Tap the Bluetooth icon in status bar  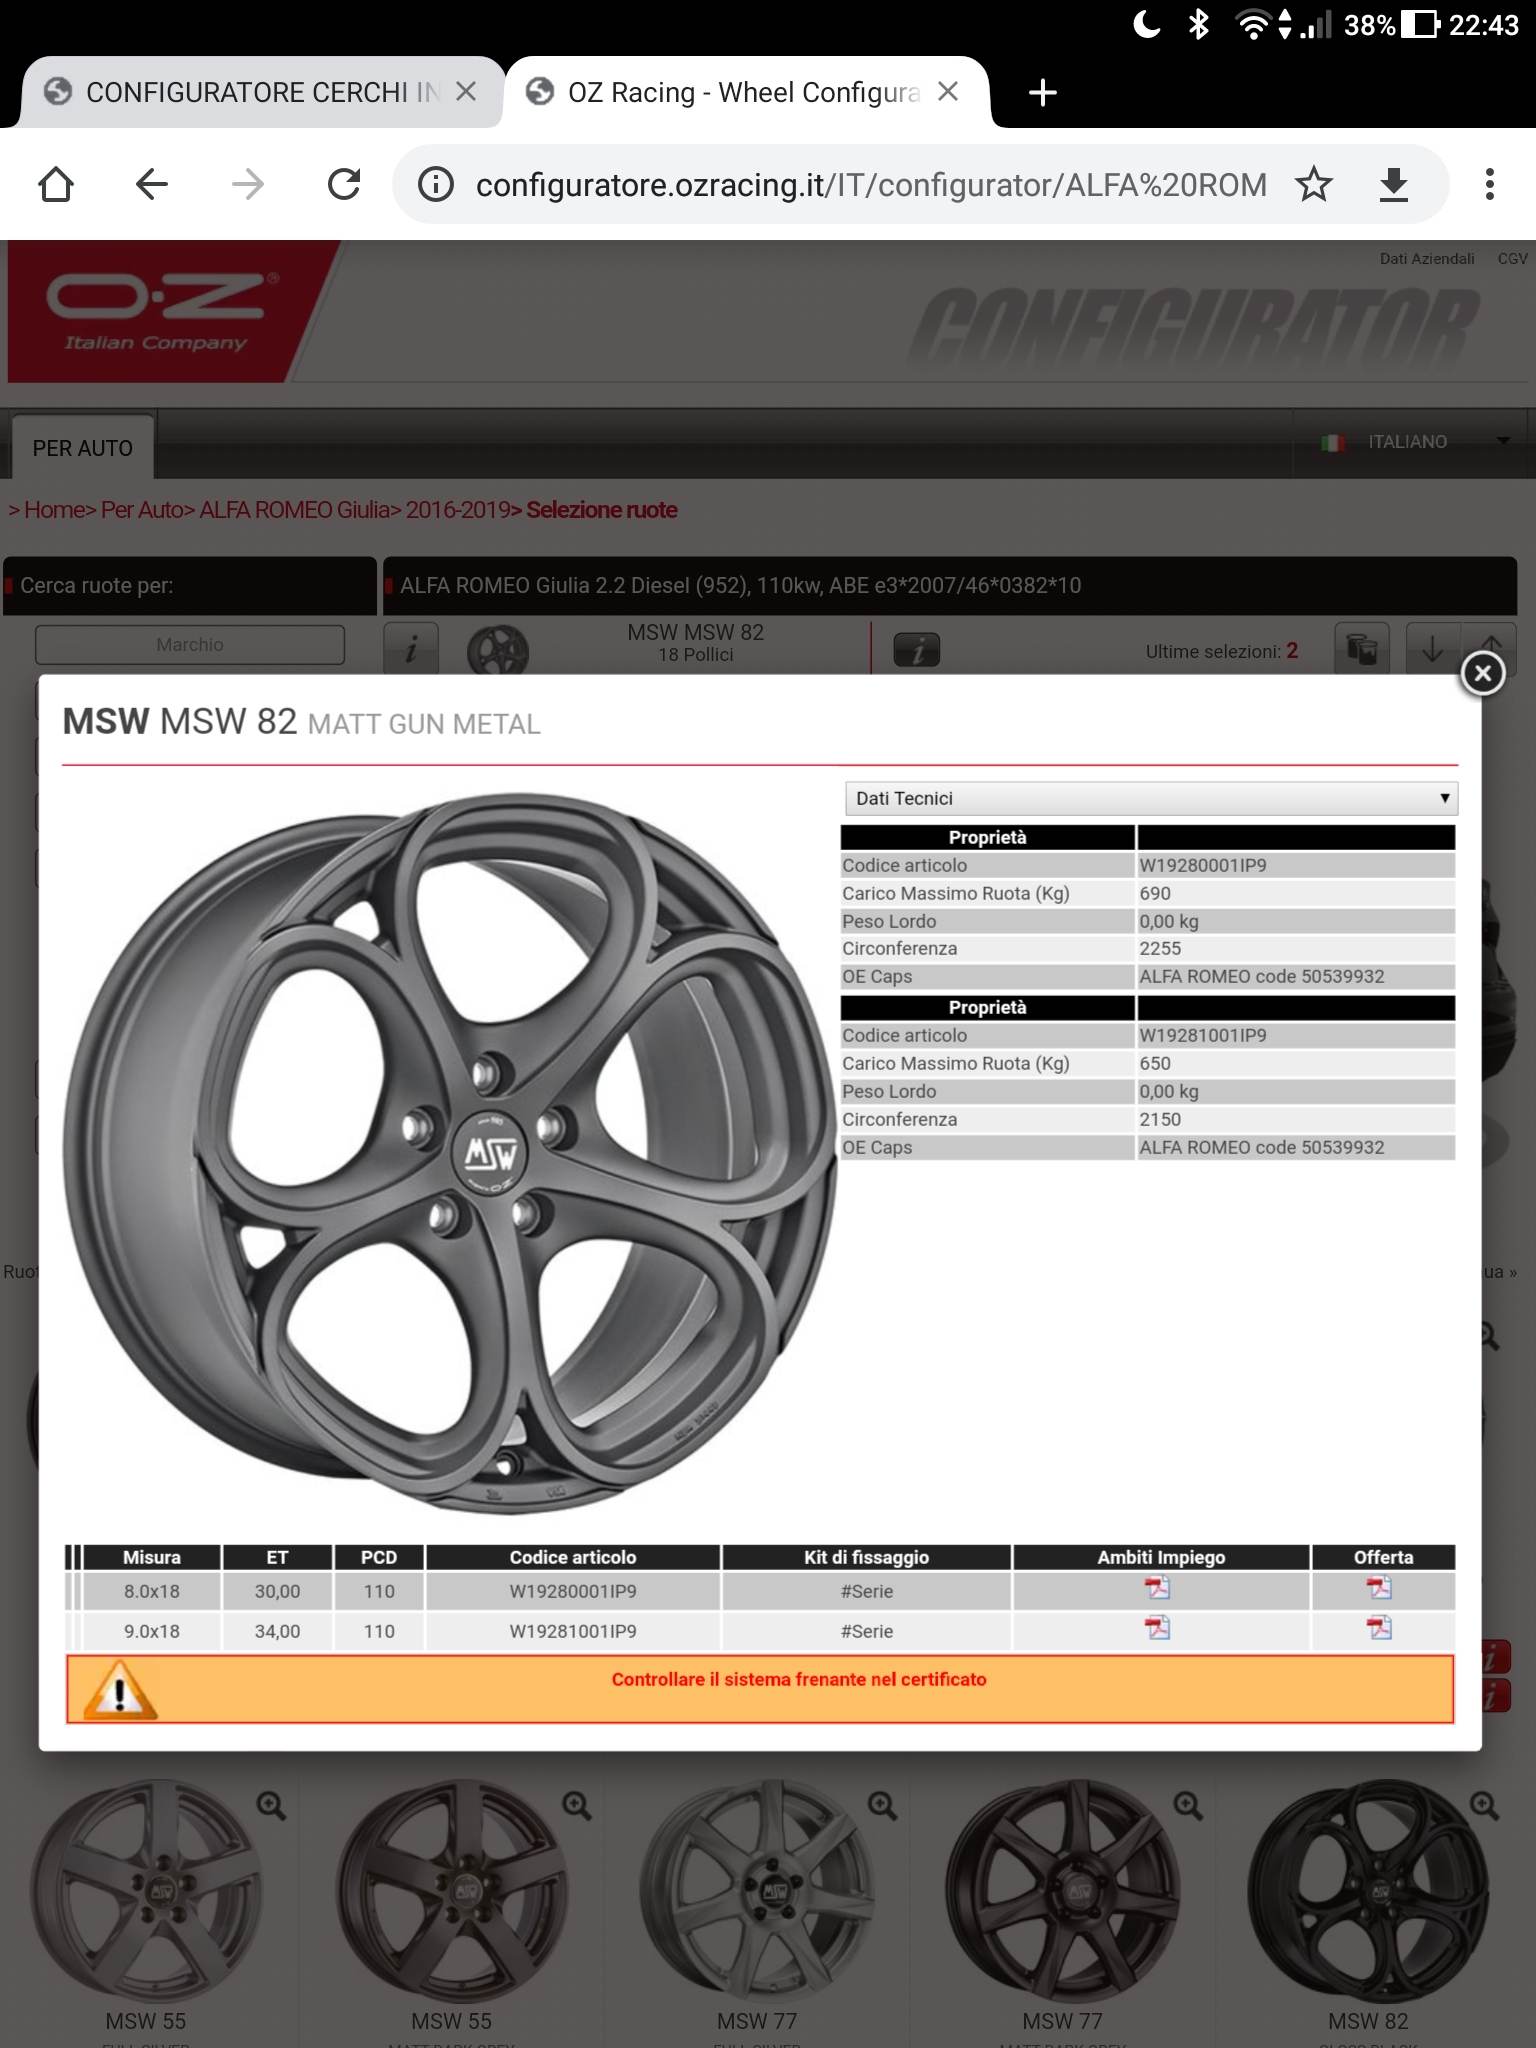pyautogui.click(x=1198, y=24)
